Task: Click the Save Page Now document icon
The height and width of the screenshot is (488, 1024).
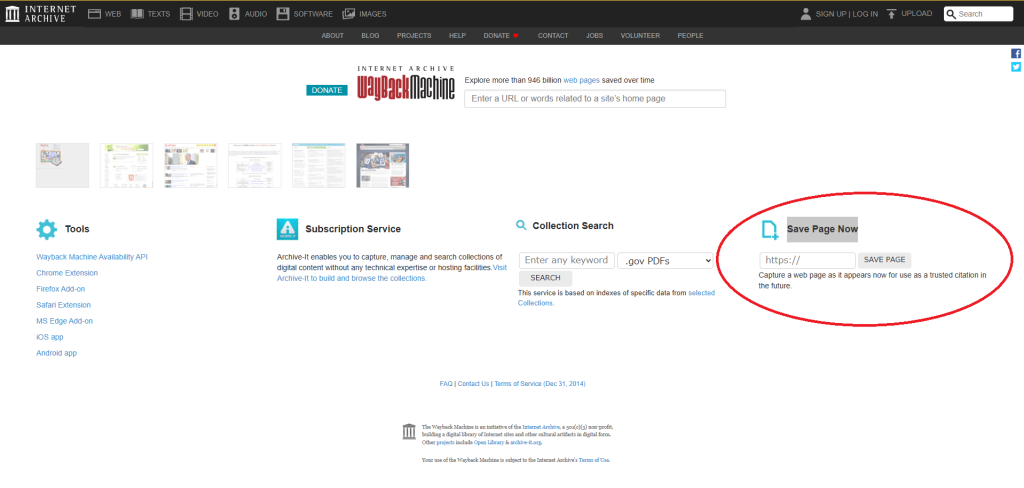Action: click(x=770, y=230)
